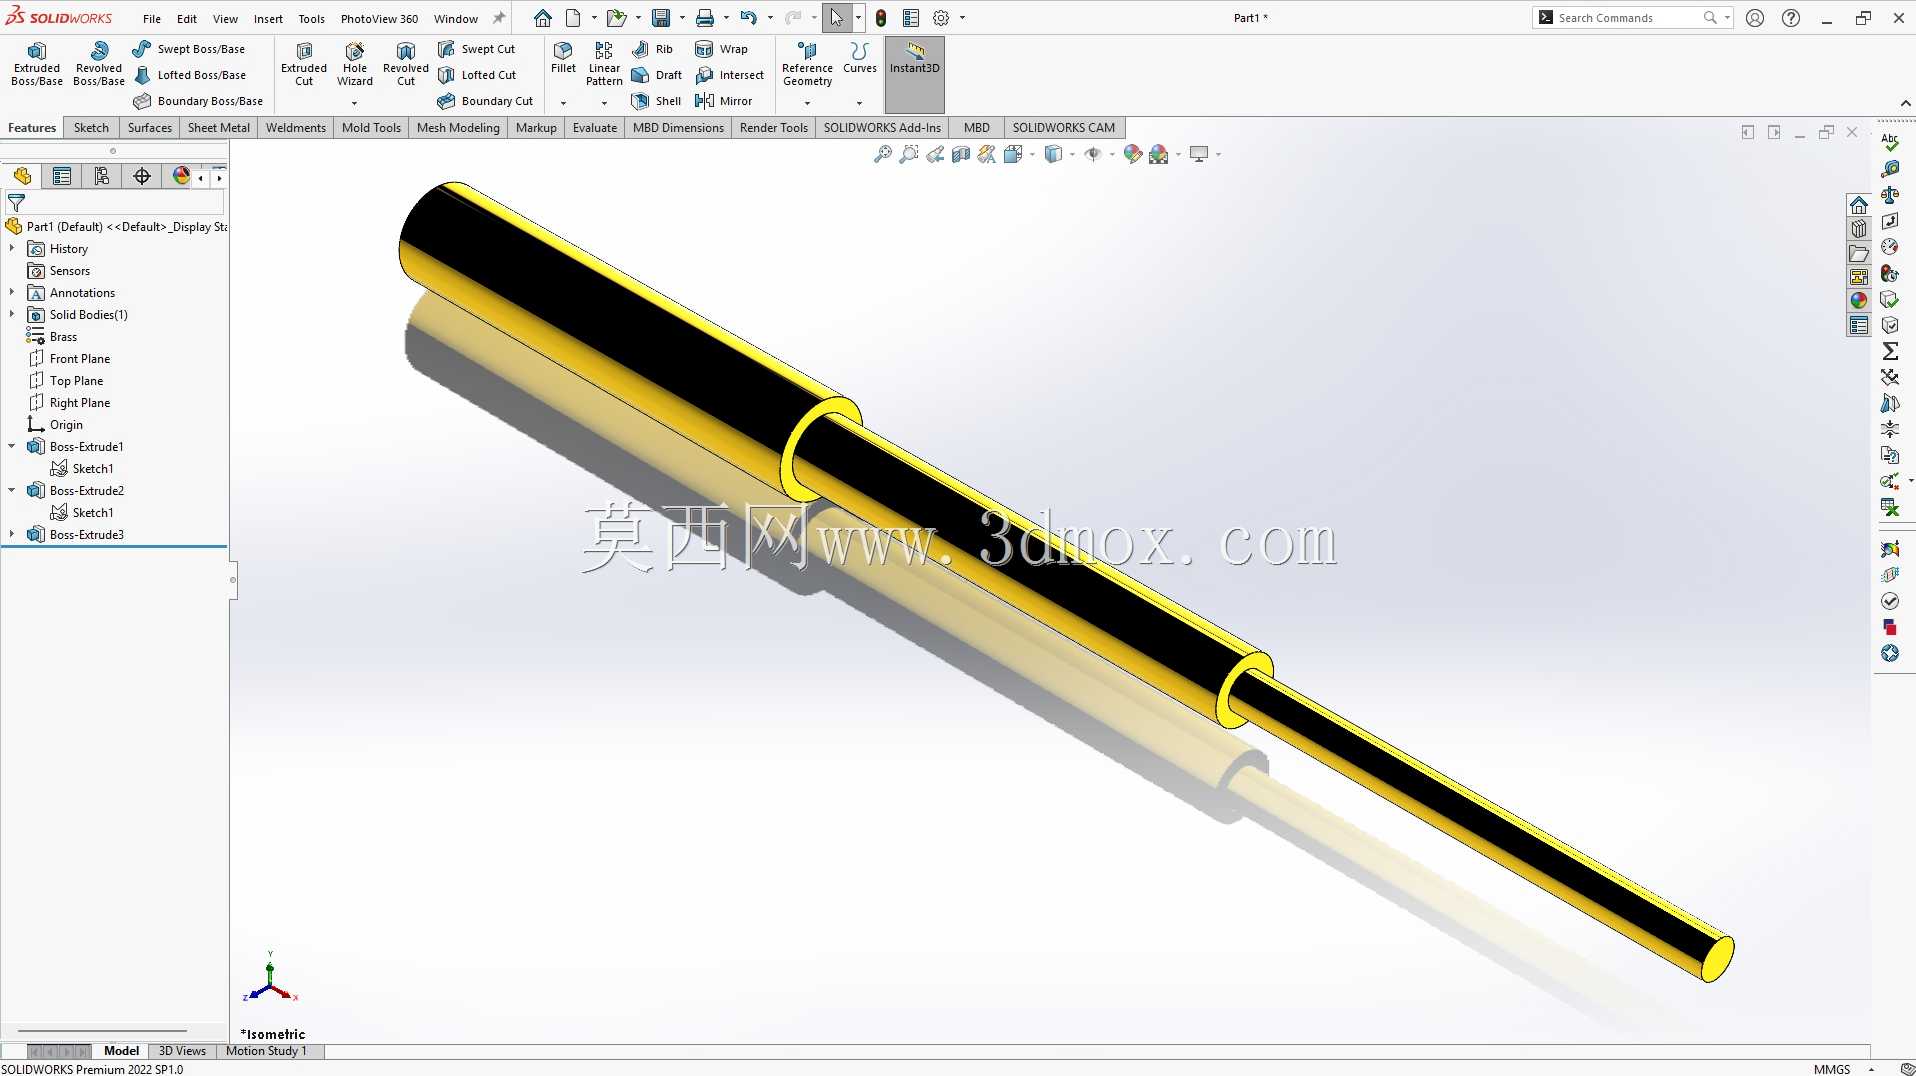Collapse the Boss-Extrude2 feature

12,490
